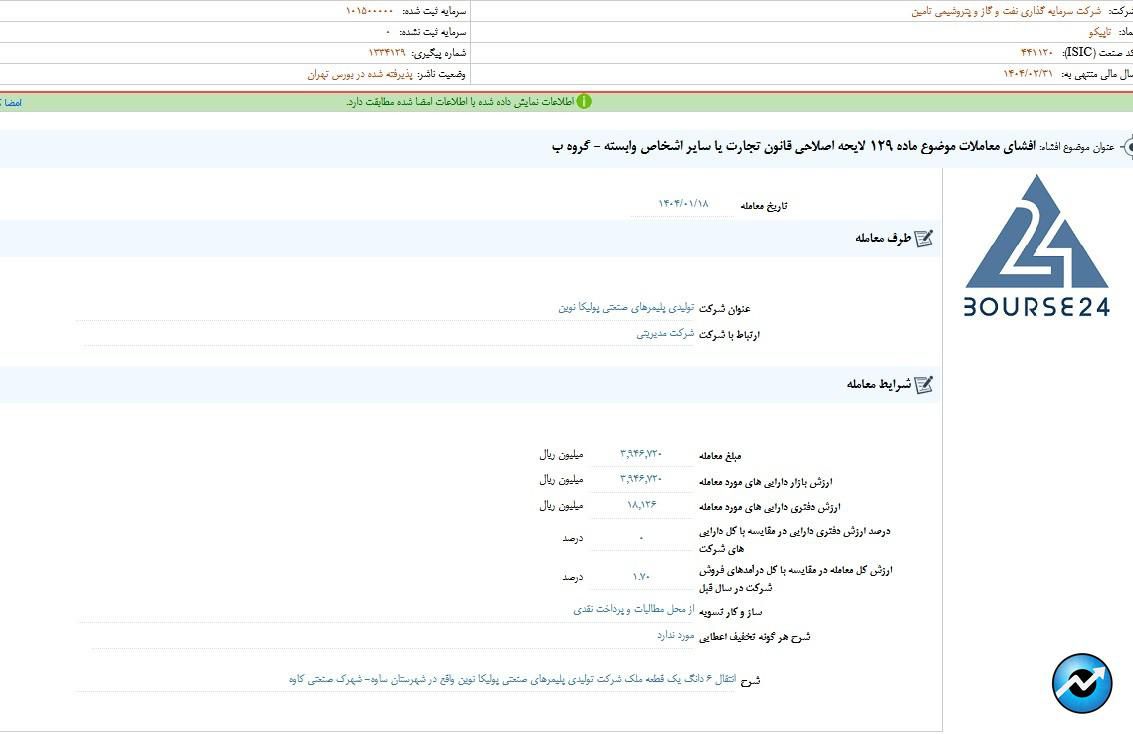This screenshot has width=1133, height=734.
Task: Click fiscal year end date ۱۴۰۴/۰۲/۳۱
Action: (x=1028, y=74)
